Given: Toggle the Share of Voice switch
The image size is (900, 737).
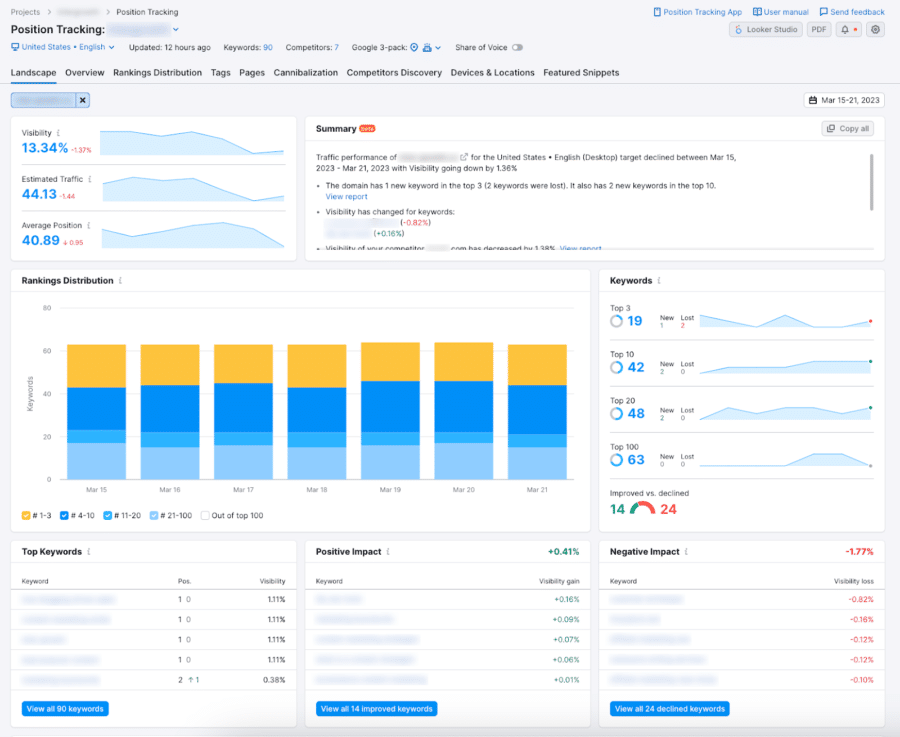Looking at the screenshot, I should point(517,48).
